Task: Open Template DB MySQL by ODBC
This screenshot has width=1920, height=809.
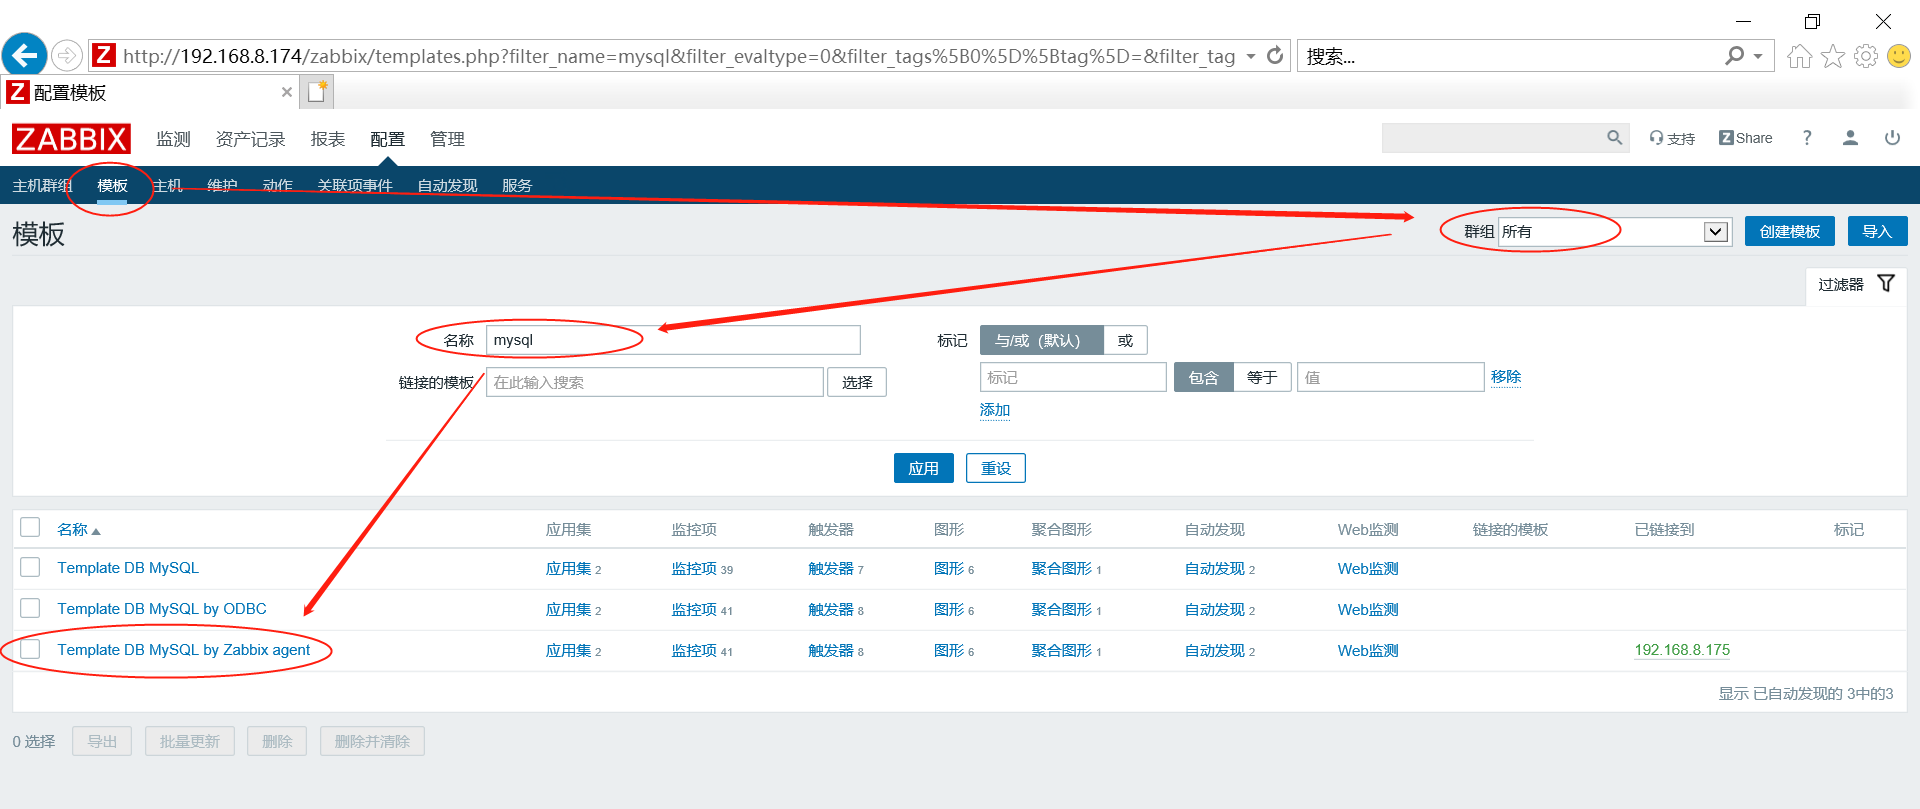Action: coord(162,609)
